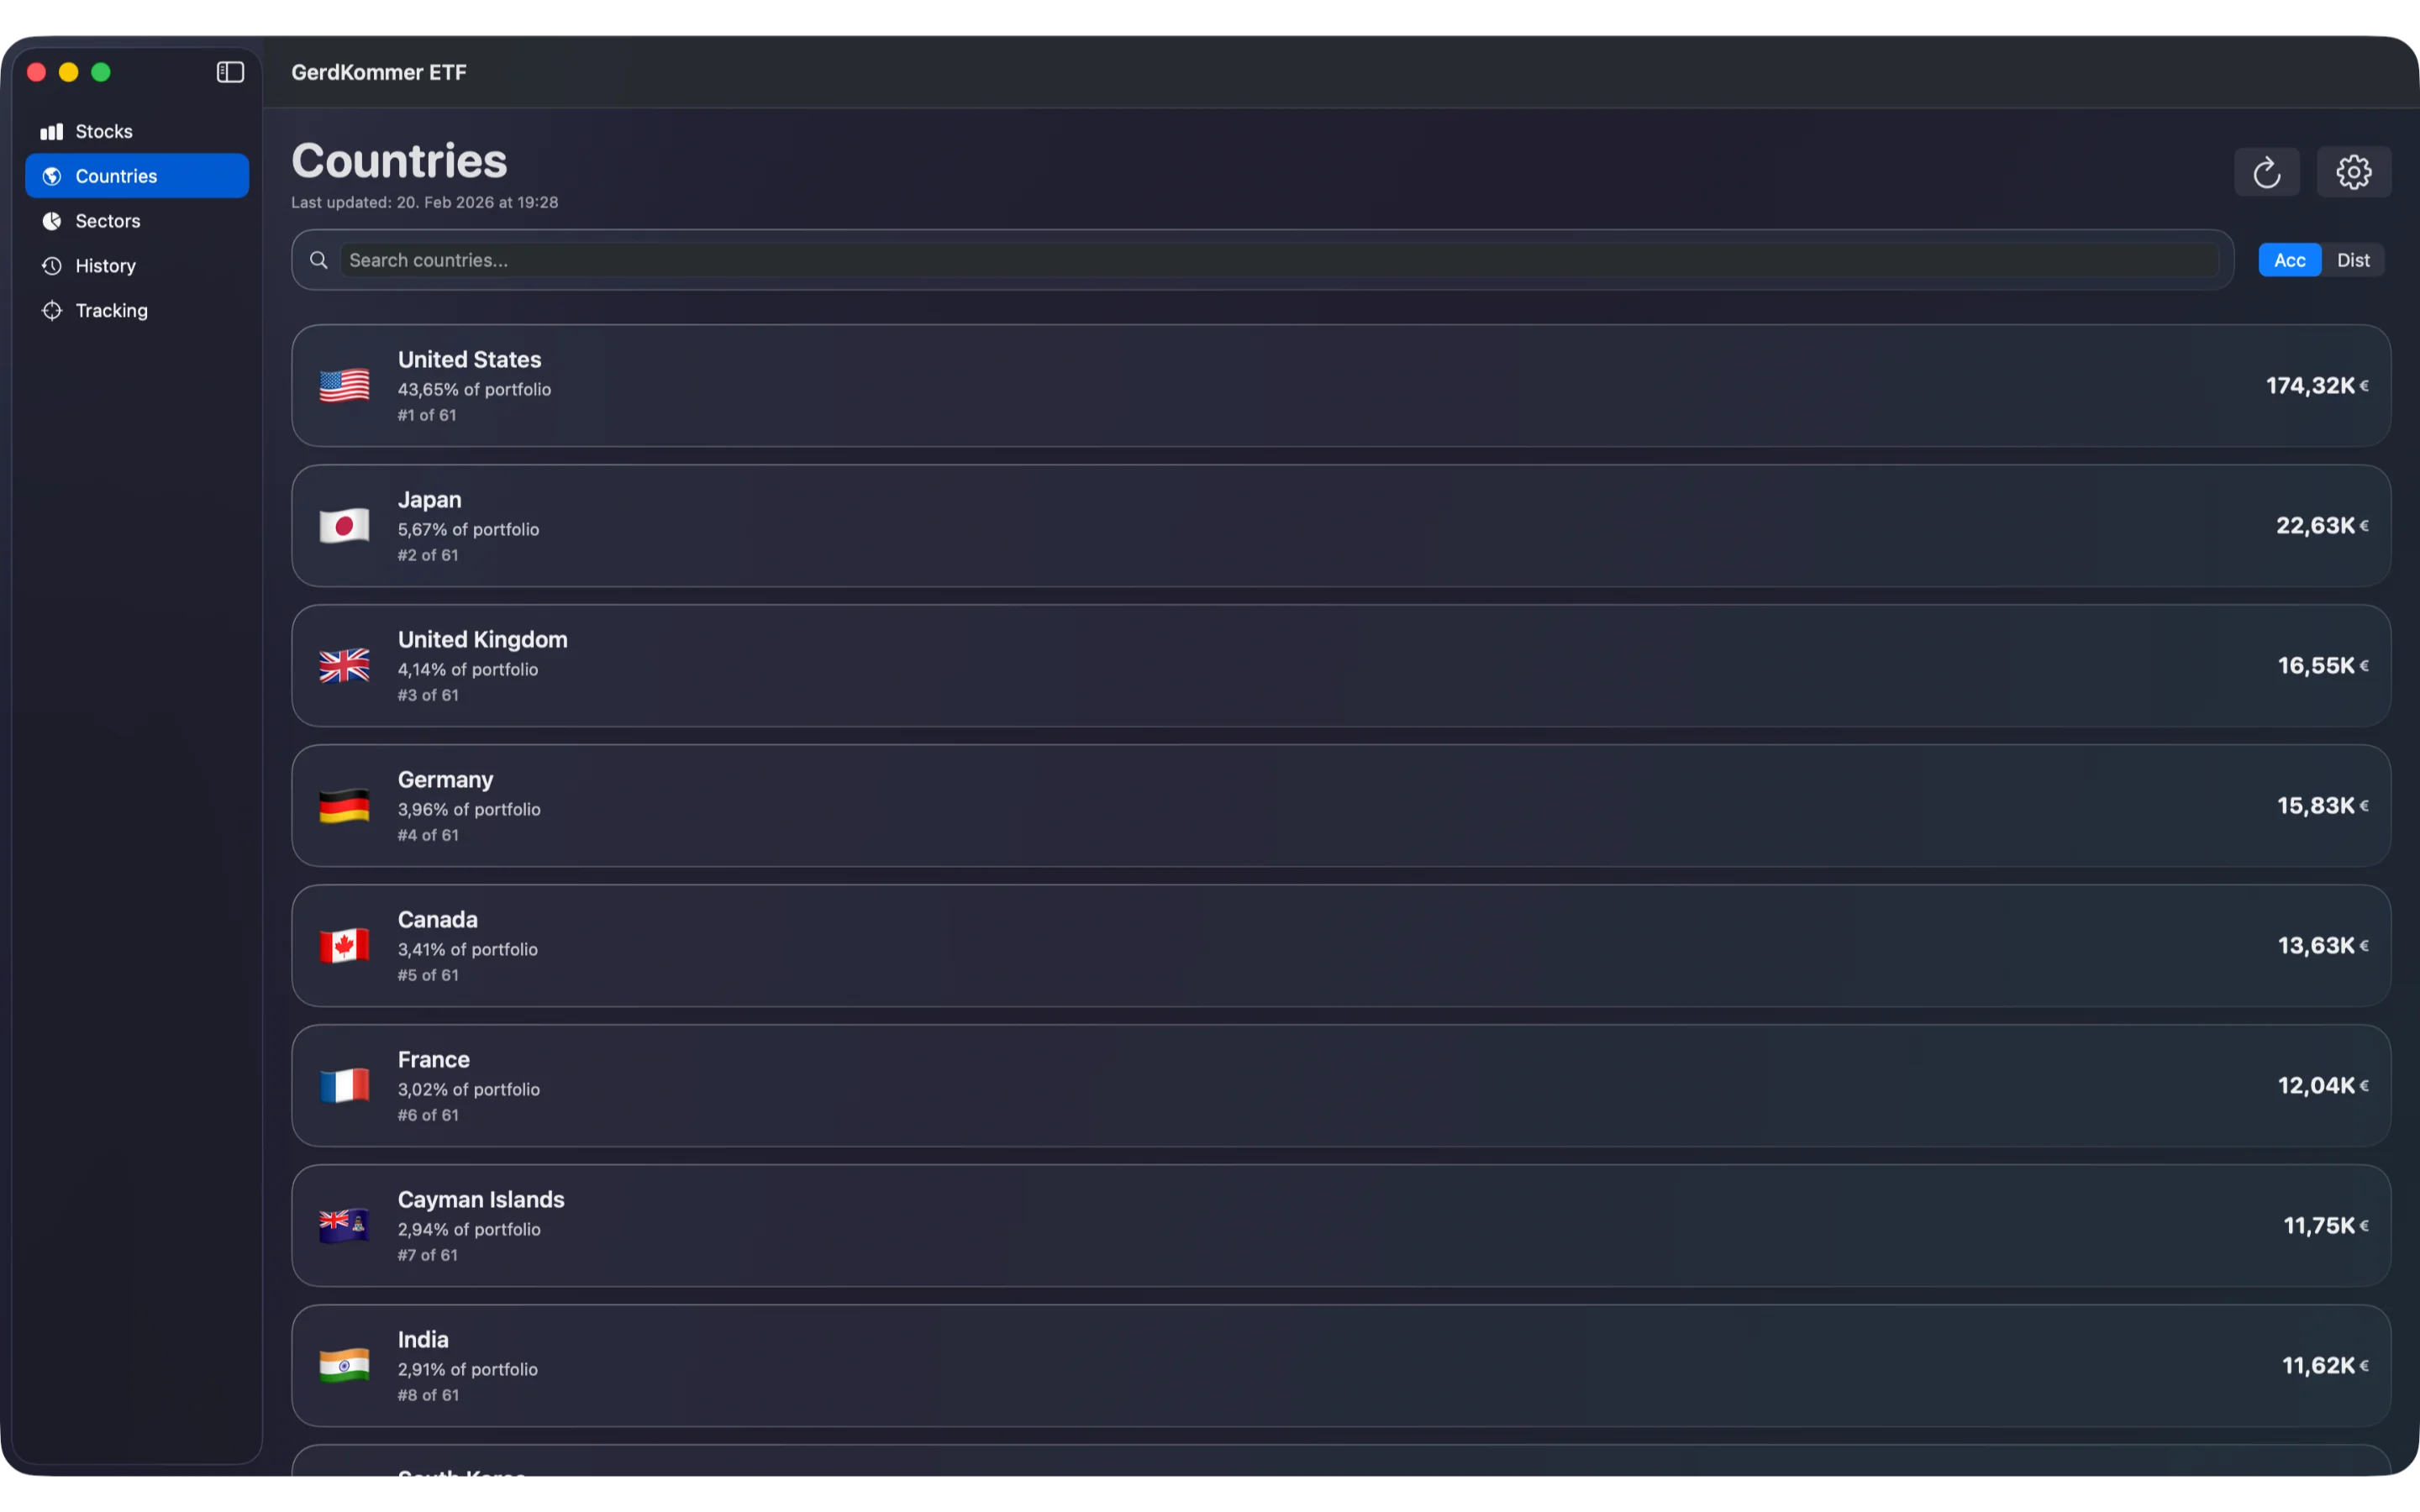Image resolution: width=2420 pixels, height=1512 pixels.
Task: Open the Stocks section in sidebar
Action: 103,130
